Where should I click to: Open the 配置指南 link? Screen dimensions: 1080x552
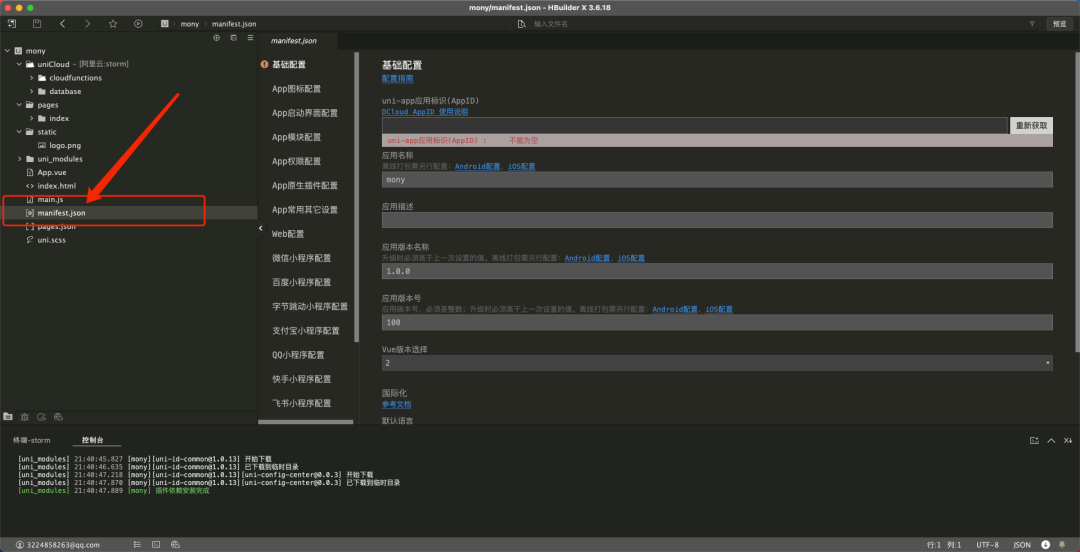[397, 79]
